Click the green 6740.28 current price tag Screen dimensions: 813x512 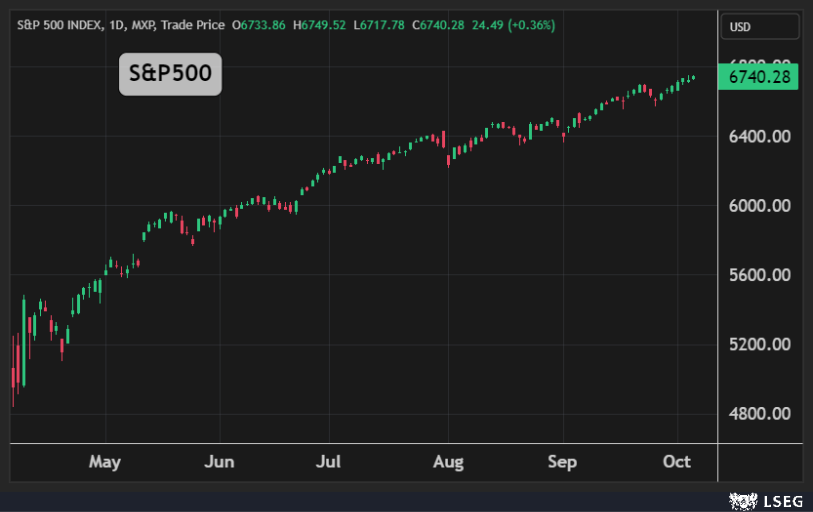pyautogui.click(x=759, y=76)
